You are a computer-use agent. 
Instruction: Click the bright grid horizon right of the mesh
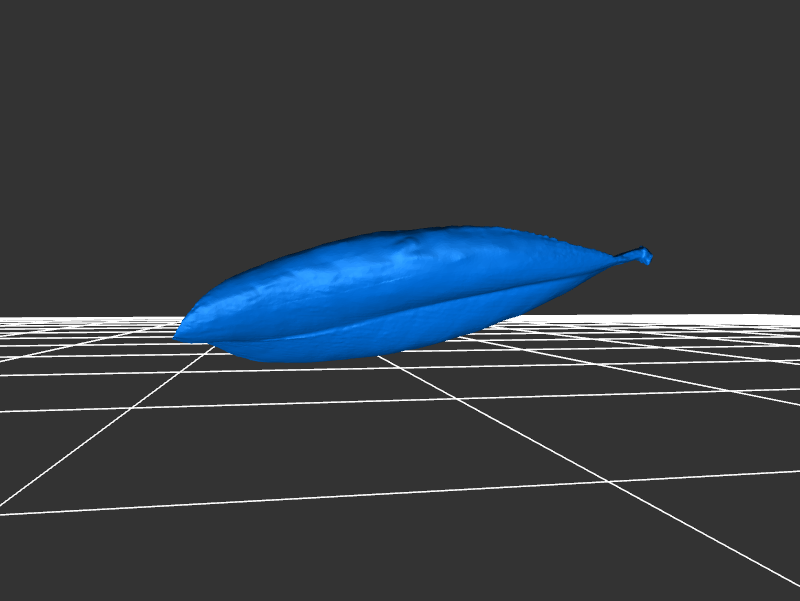coord(720,318)
